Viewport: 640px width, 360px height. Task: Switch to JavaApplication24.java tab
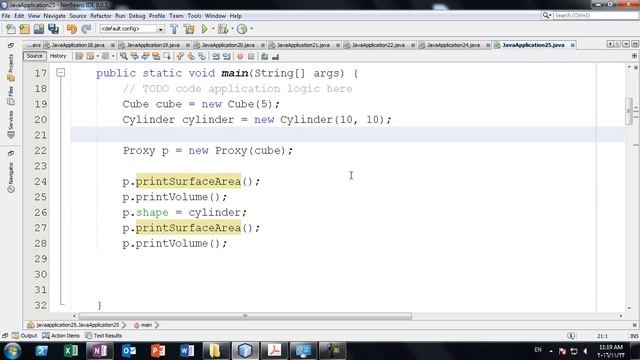(x=453, y=45)
